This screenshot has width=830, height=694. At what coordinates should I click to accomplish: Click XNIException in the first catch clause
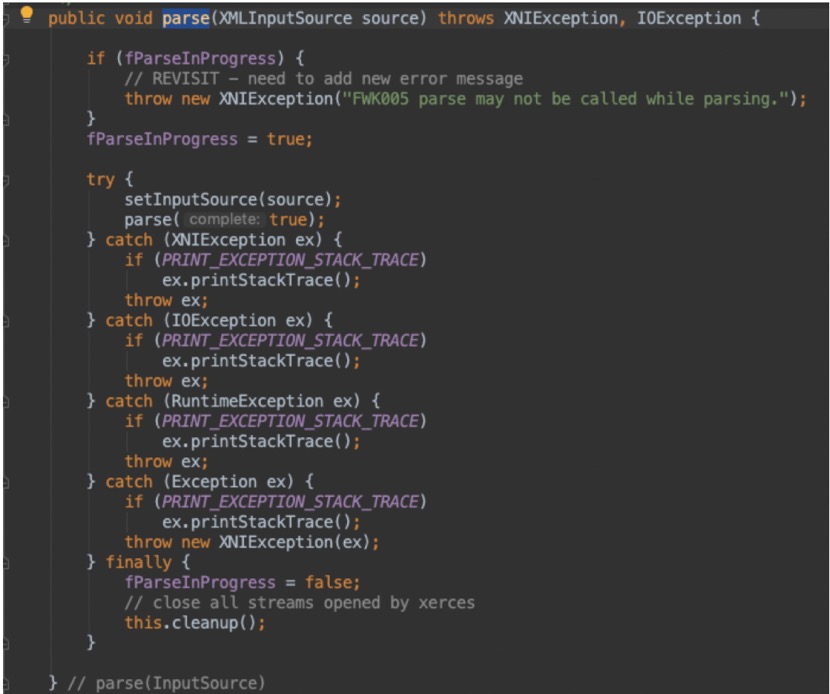click(x=228, y=240)
